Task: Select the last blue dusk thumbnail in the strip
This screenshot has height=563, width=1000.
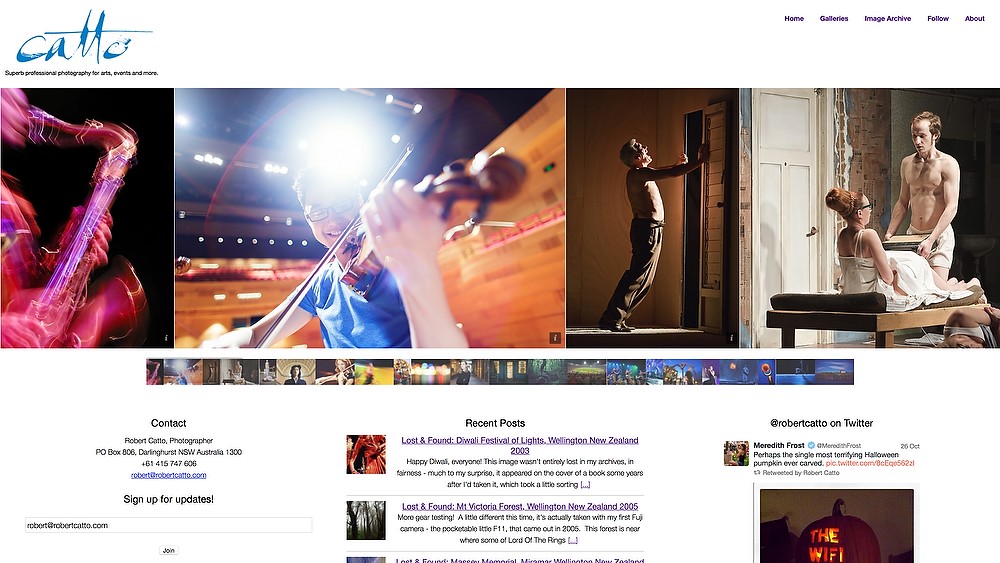Action: [x=834, y=372]
